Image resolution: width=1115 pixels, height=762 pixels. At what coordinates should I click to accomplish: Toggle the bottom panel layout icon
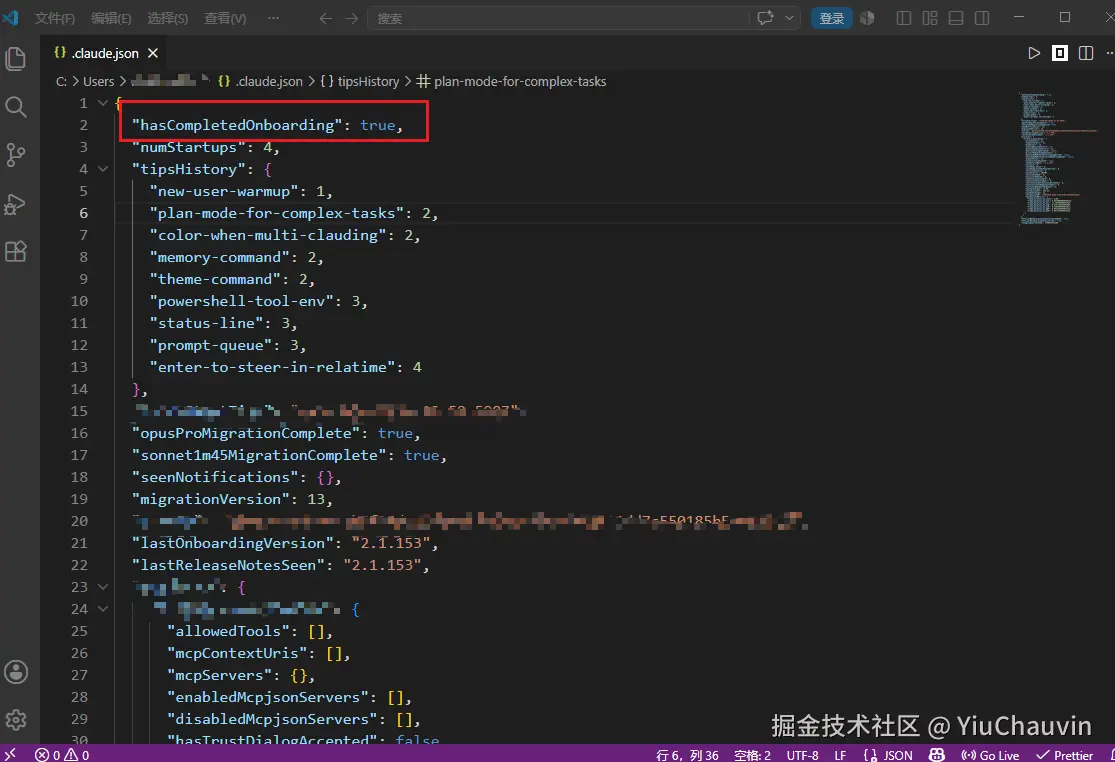pos(956,18)
